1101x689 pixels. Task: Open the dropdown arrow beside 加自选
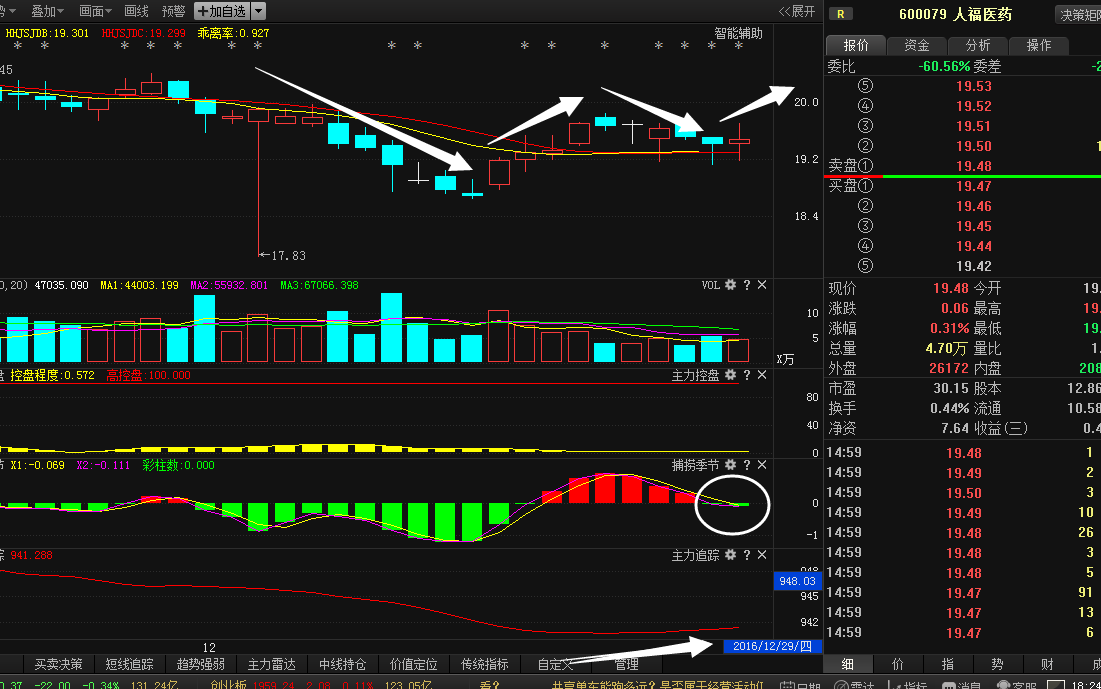(x=258, y=11)
